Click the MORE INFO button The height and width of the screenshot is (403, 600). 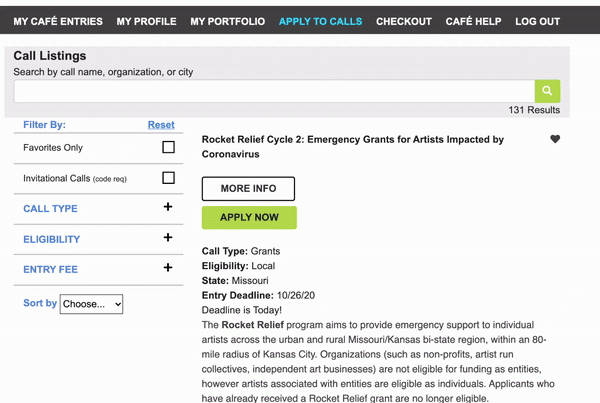click(x=248, y=189)
